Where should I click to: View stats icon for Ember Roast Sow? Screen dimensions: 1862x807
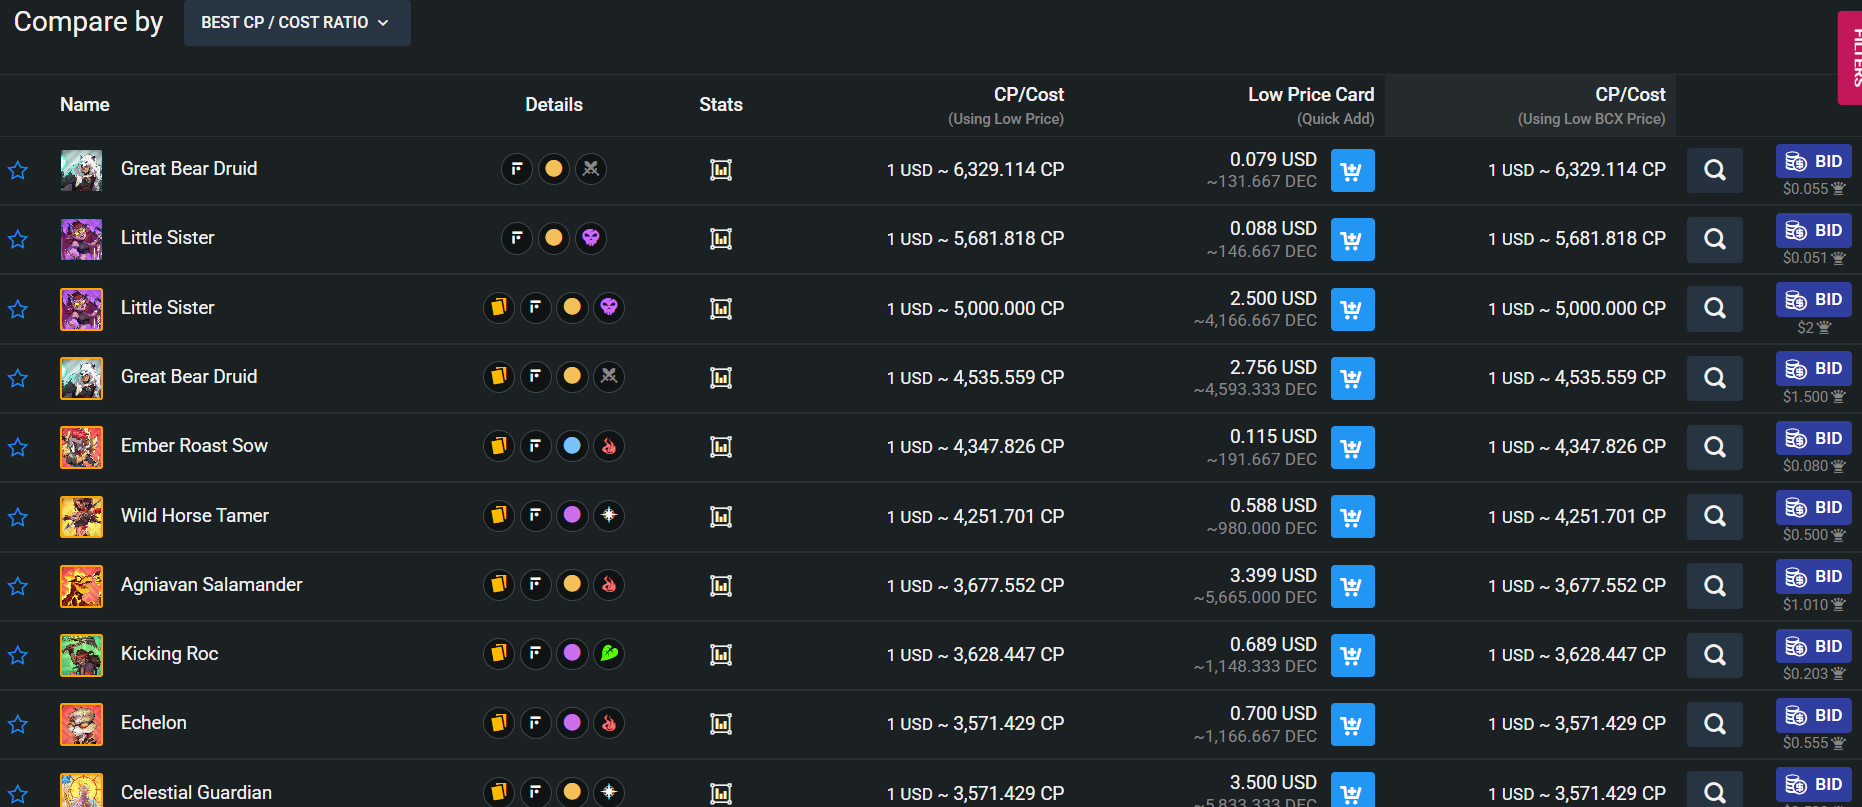pos(721,447)
